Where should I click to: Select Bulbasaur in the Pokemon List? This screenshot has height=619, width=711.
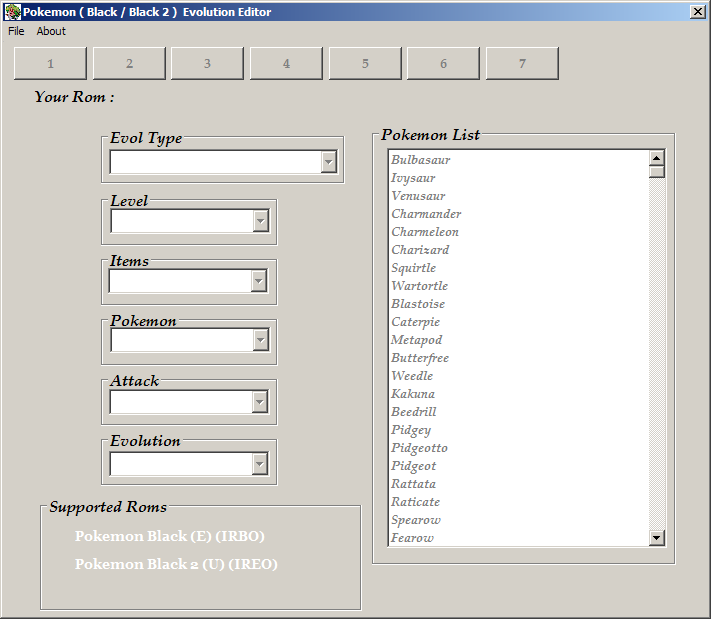coord(421,160)
